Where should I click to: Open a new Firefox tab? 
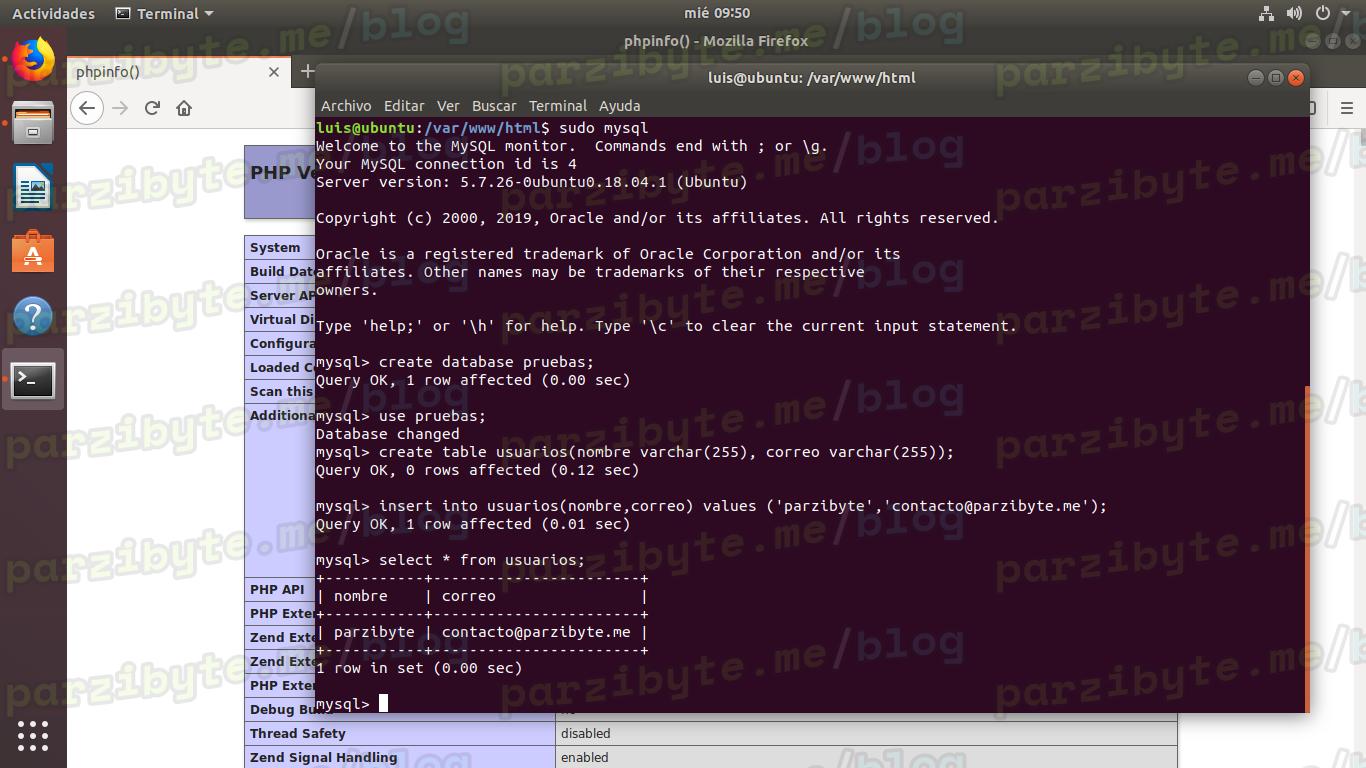pos(306,71)
